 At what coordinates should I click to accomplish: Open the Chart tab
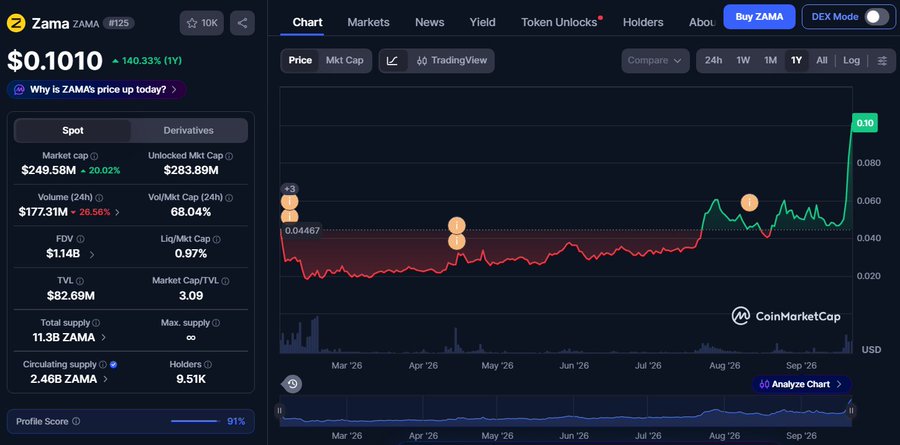click(308, 22)
